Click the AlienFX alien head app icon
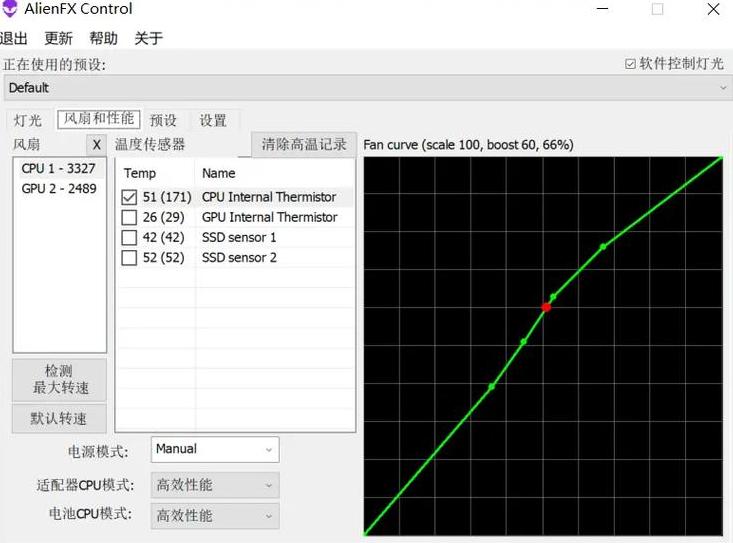 pos(9,8)
